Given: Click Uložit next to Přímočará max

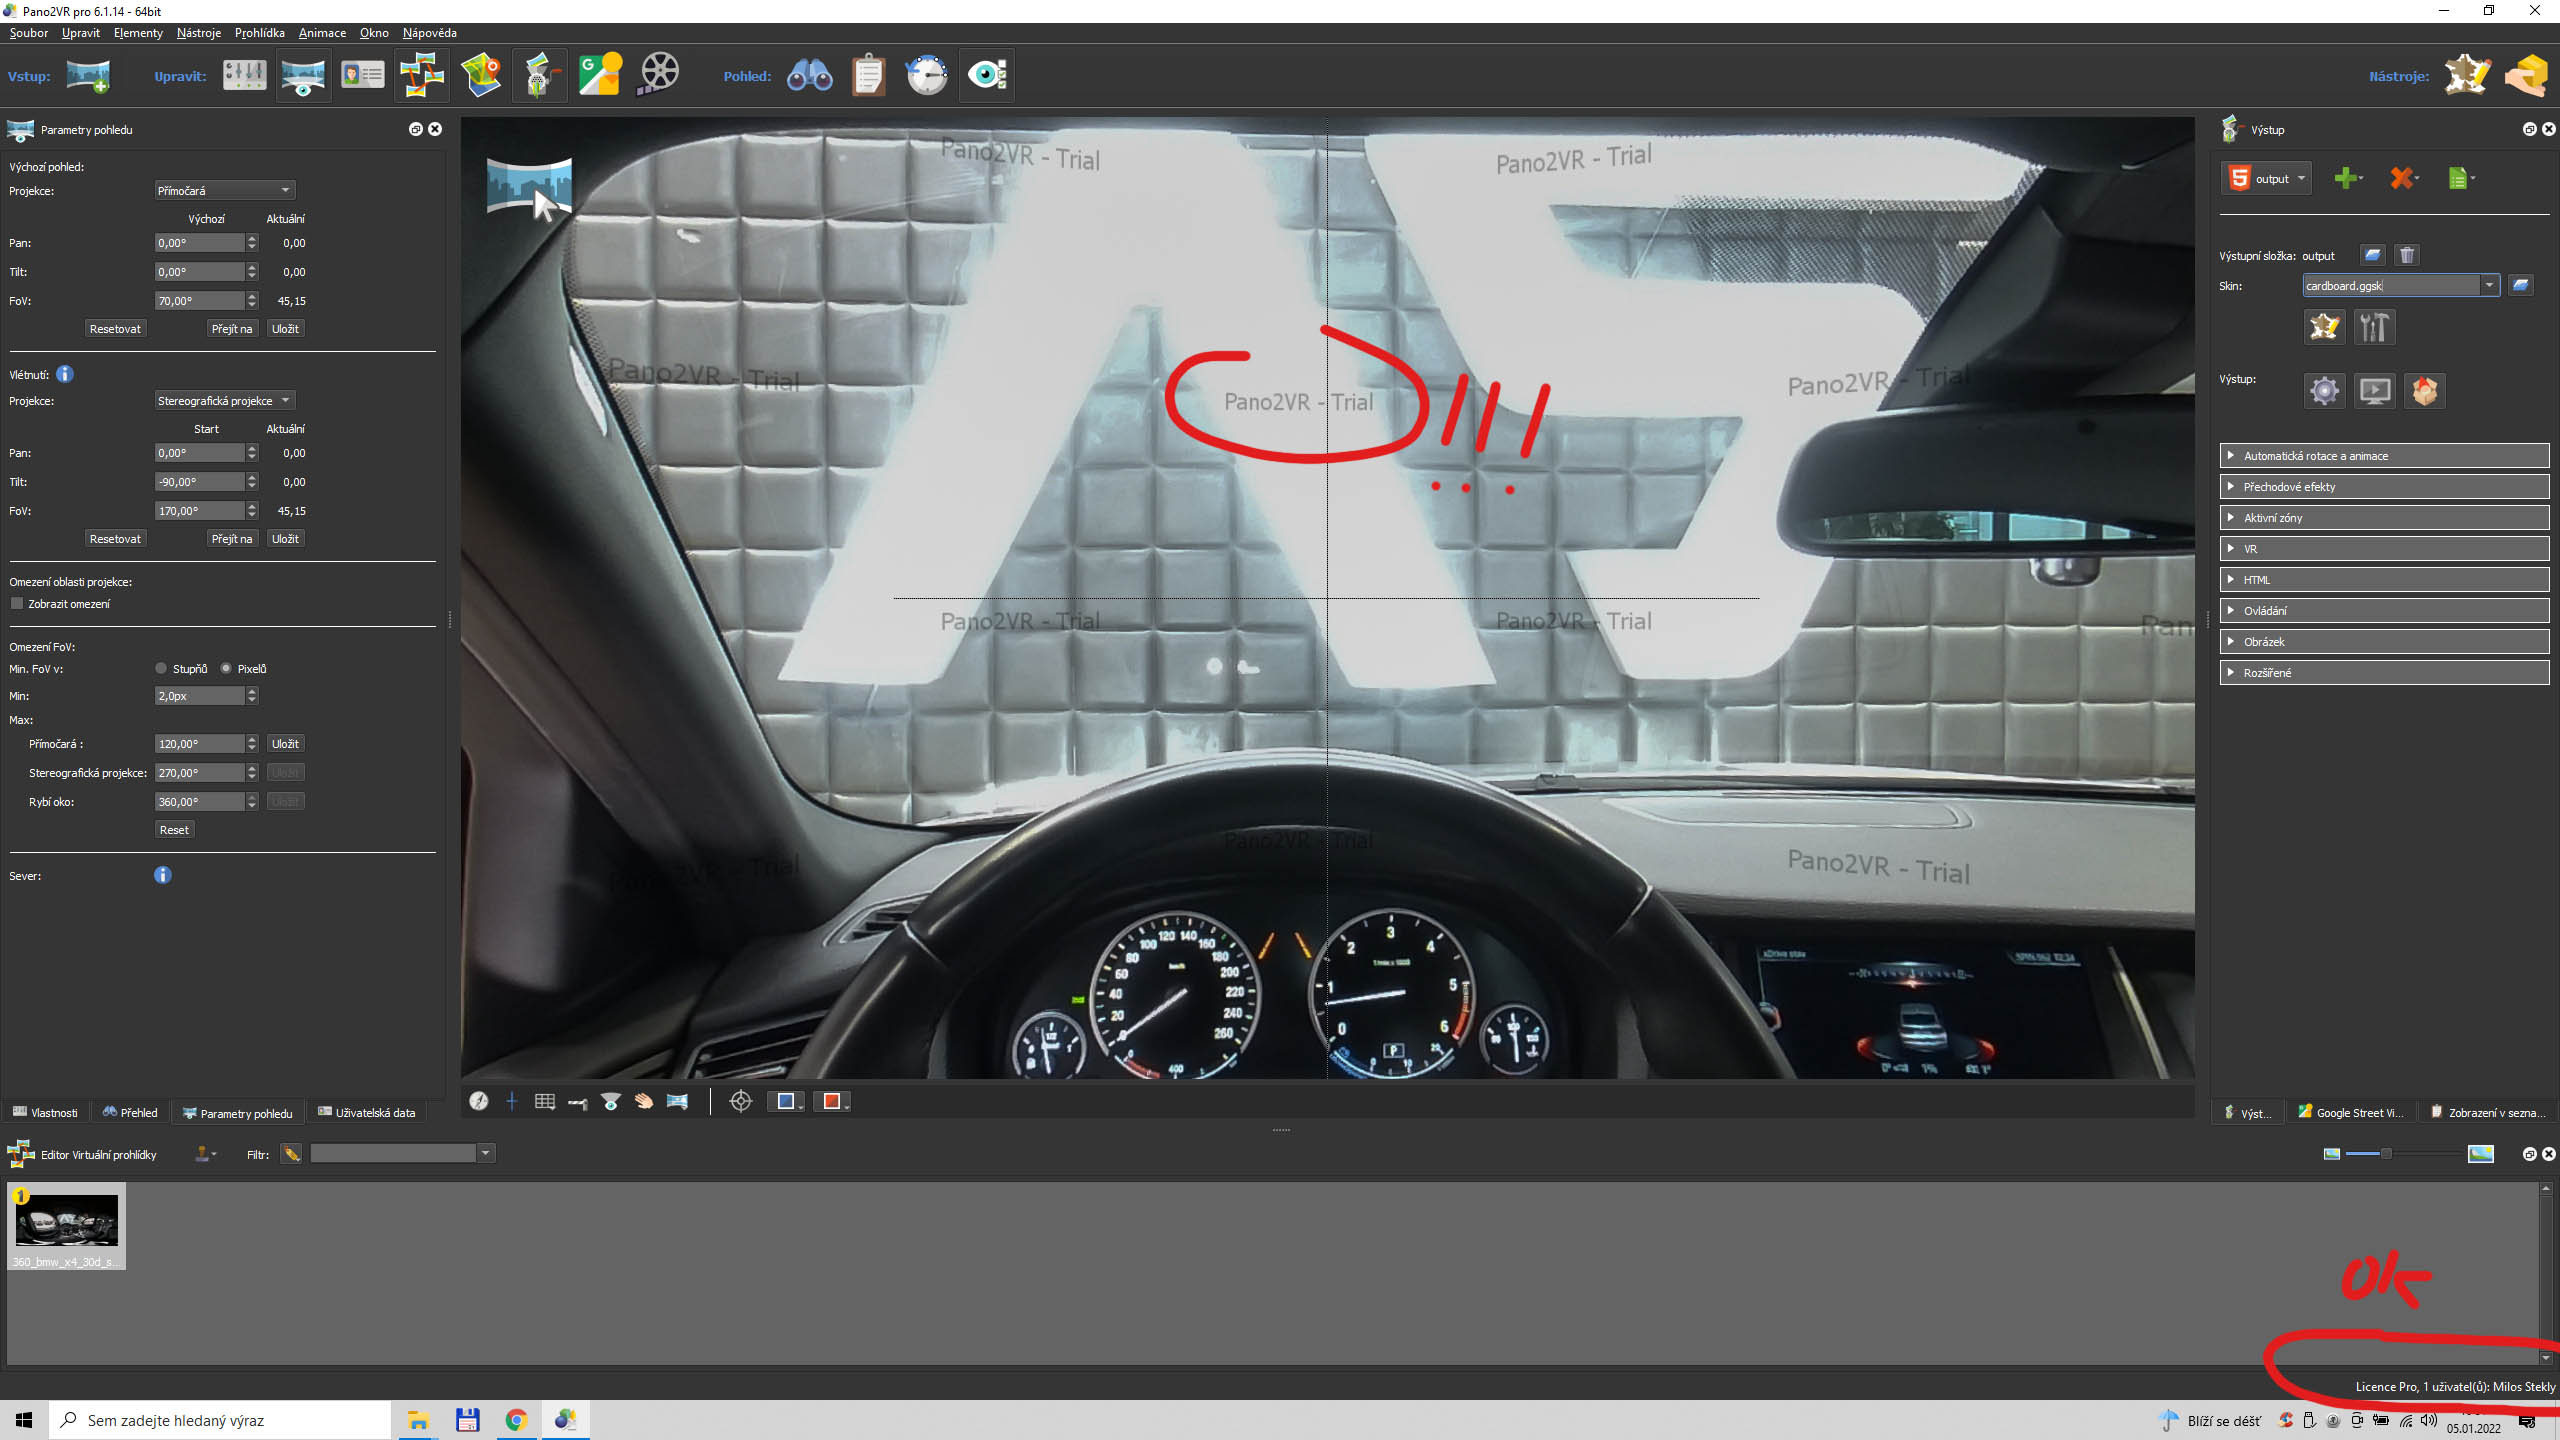Looking at the screenshot, I should coord(285,743).
